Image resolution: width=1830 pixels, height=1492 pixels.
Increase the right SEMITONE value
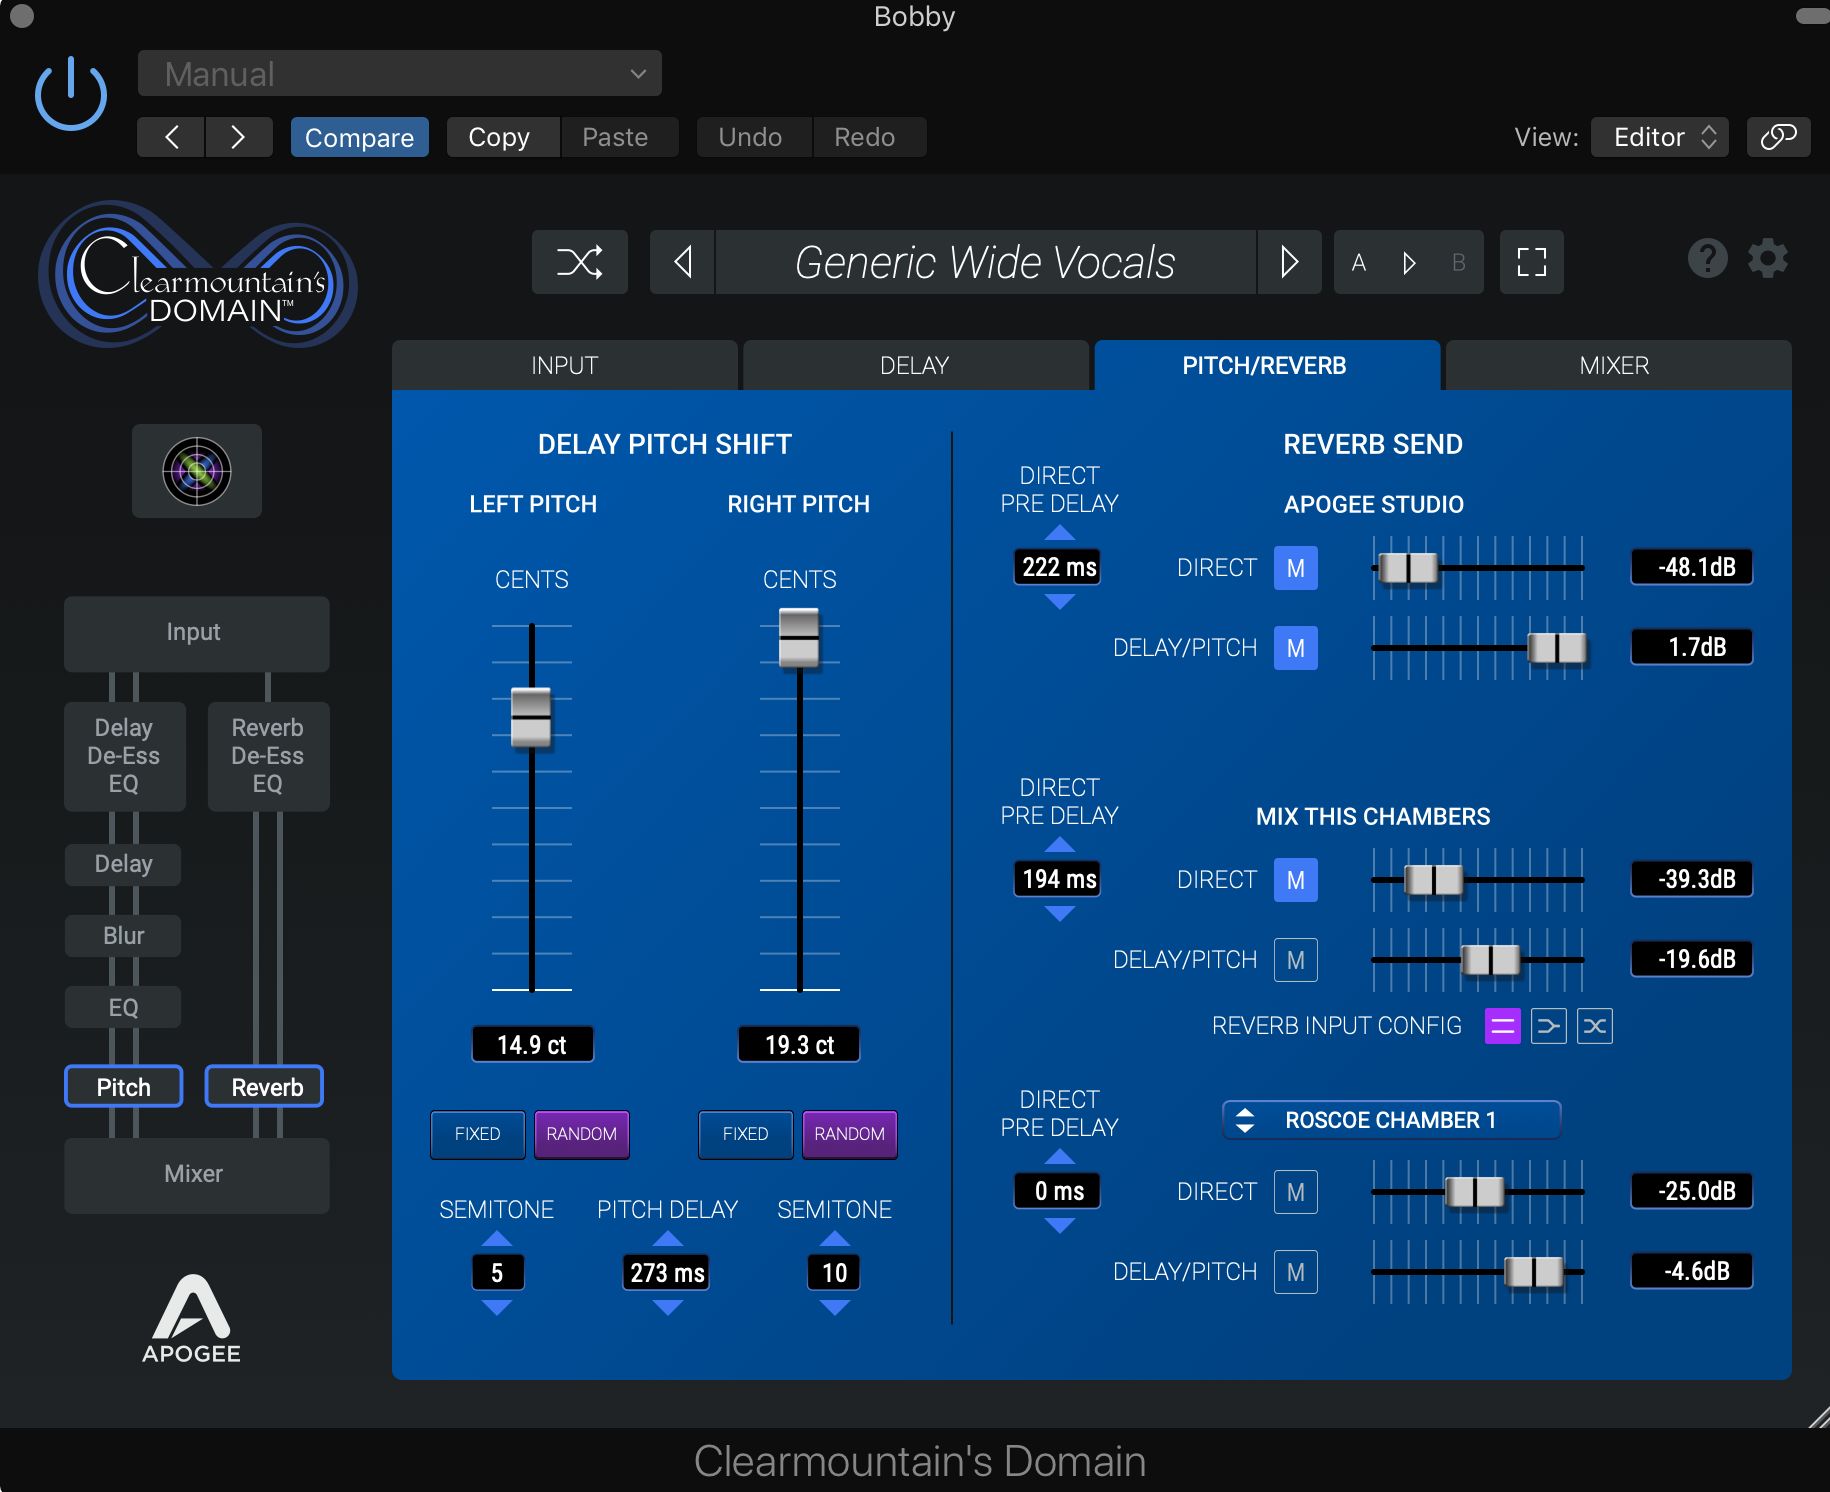tap(835, 1239)
